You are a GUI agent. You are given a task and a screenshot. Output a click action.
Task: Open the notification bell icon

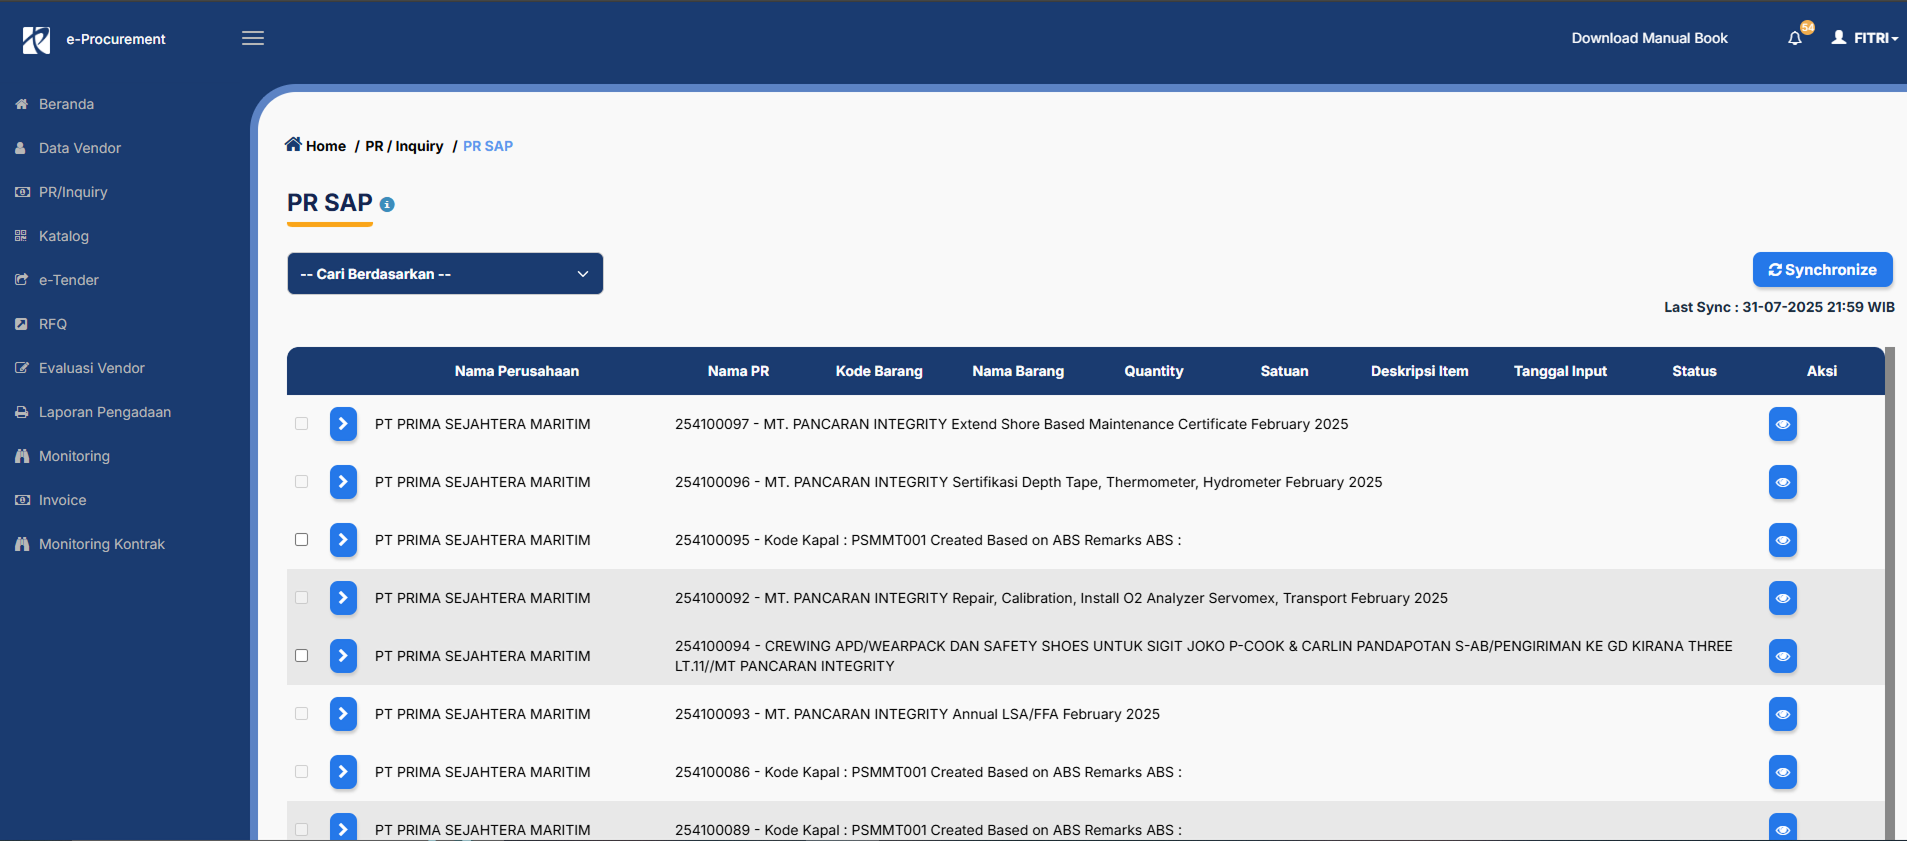pyautogui.click(x=1795, y=38)
